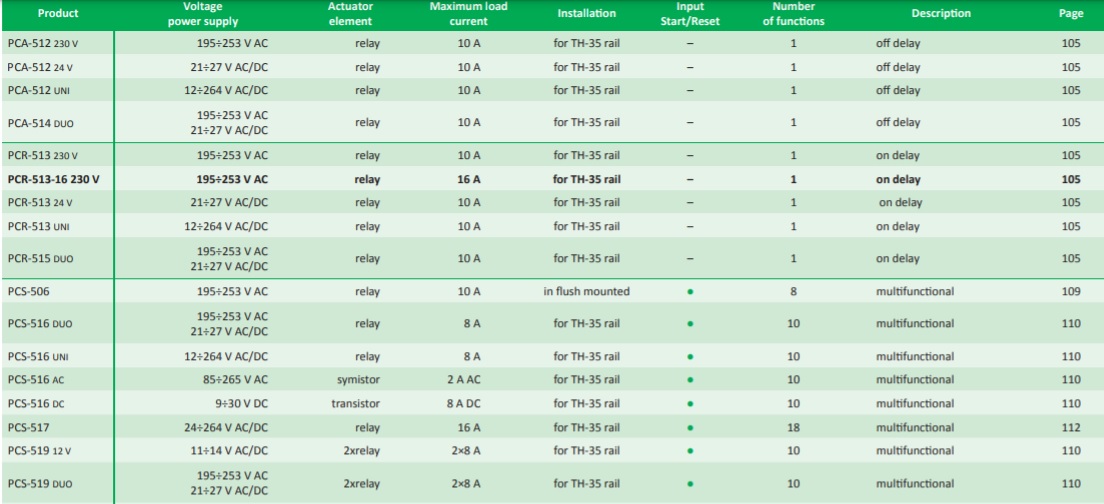This screenshot has width=1104, height=504.
Task: Click the '24÷264 V AC/DC' voltage cell
Action: pyautogui.click(x=226, y=427)
